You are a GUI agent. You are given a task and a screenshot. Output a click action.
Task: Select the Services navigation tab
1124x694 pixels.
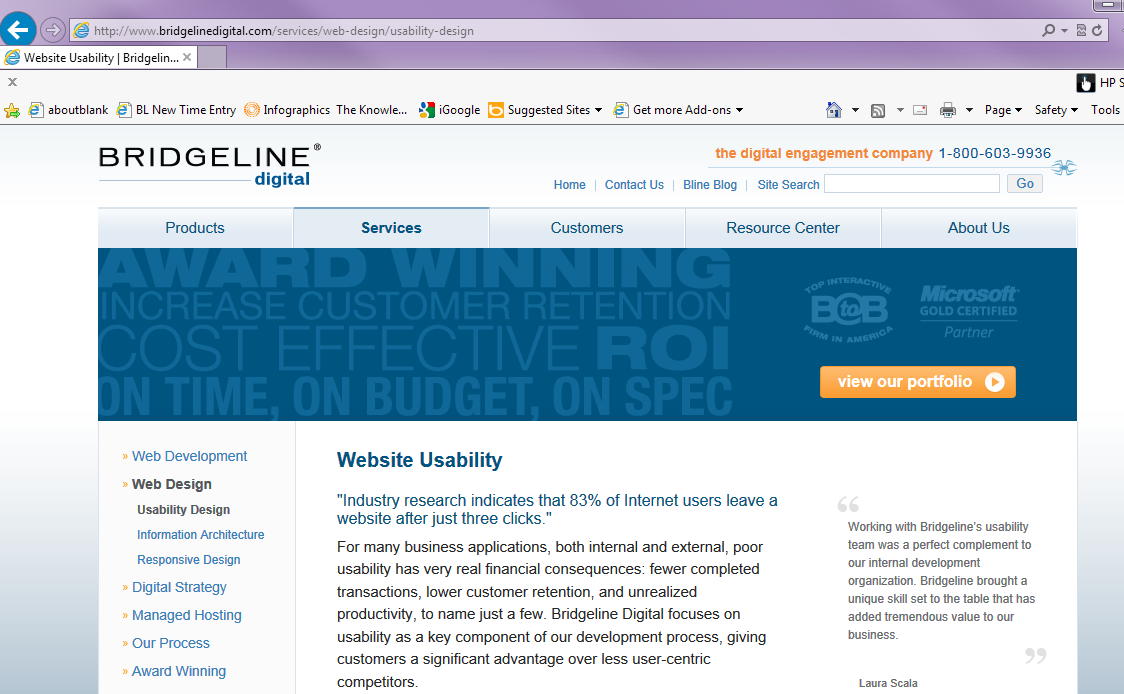391,228
